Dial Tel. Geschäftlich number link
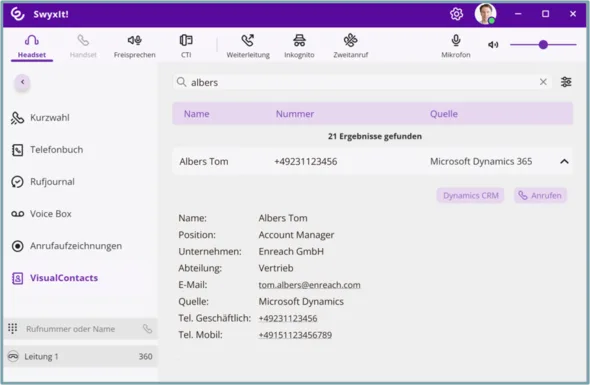Image resolution: width=590 pixels, height=385 pixels. click(288, 318)
